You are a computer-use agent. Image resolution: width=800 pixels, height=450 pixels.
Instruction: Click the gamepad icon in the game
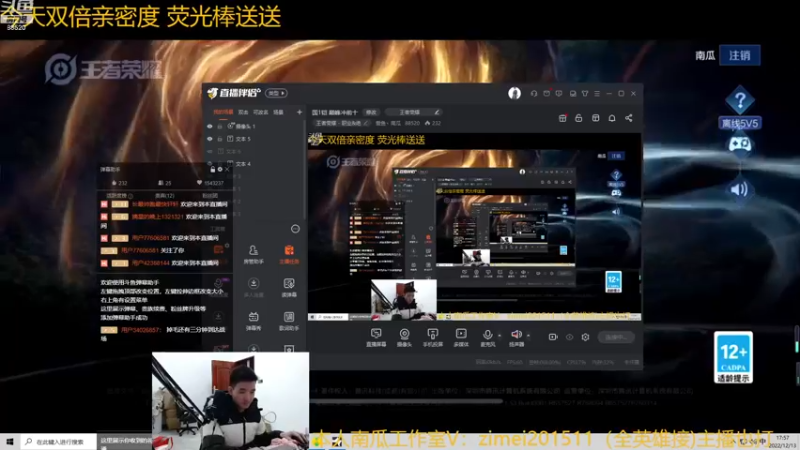739,144
